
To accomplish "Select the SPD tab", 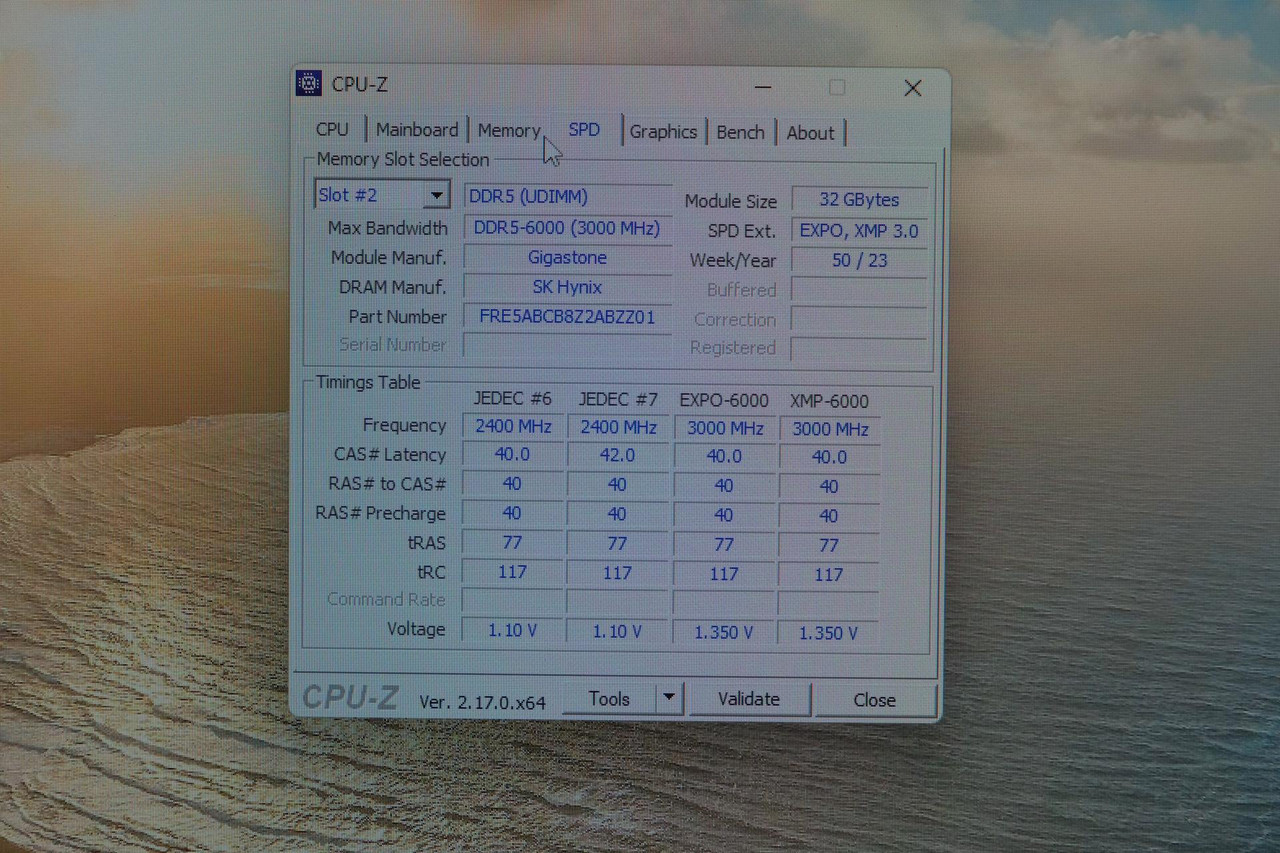I will [x=584, y=130].
